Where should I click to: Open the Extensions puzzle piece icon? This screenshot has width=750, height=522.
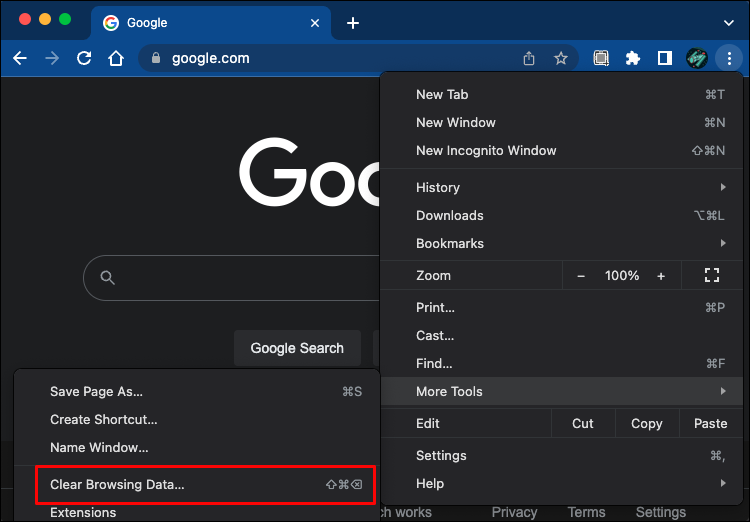[x=632, y=59]
